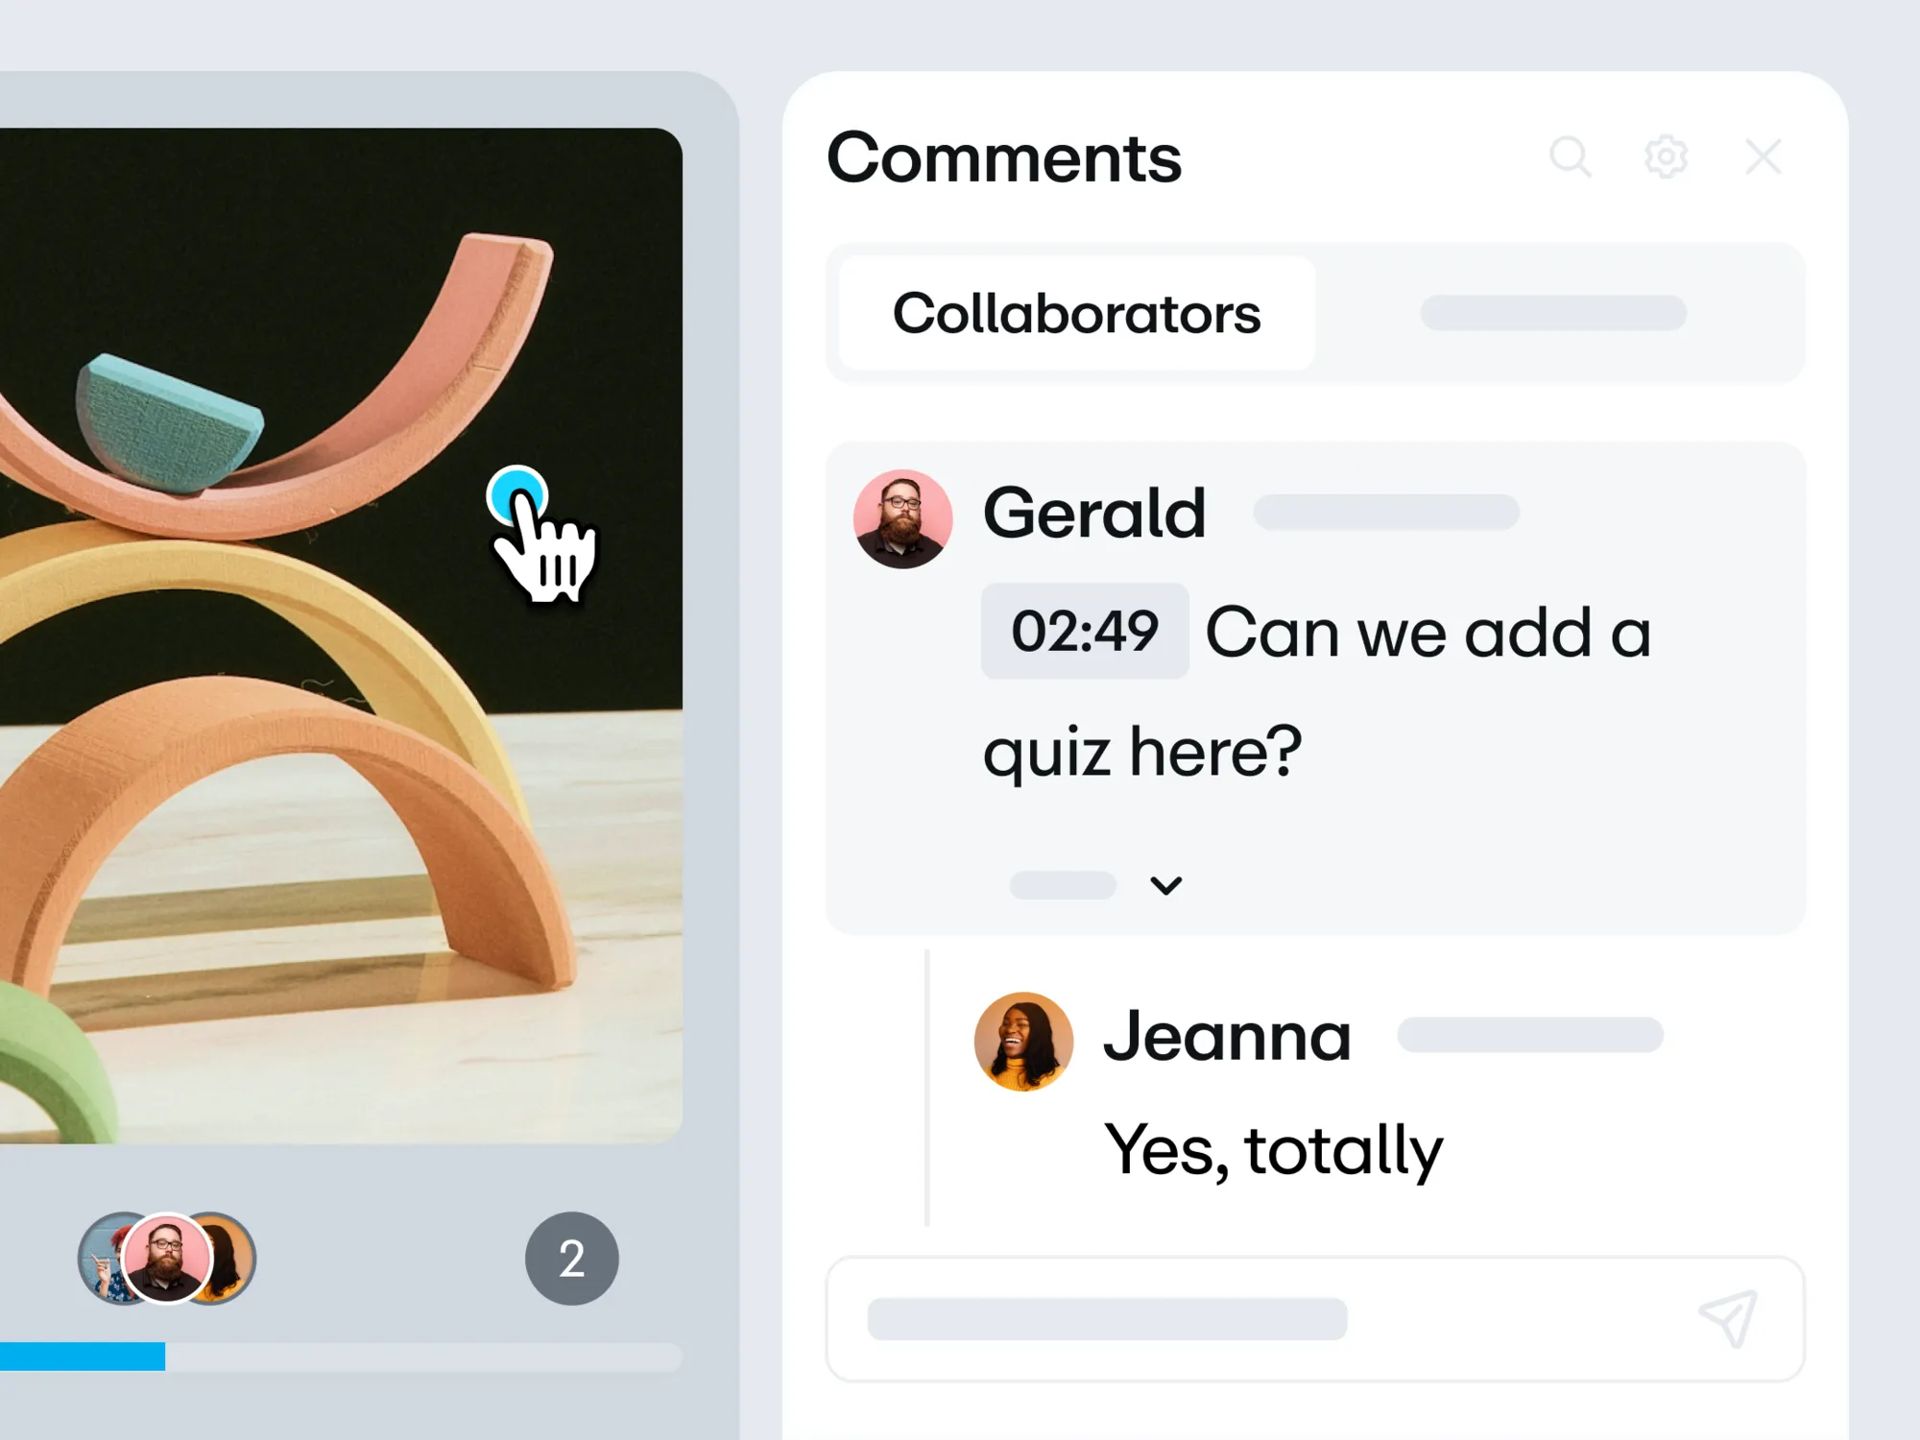Expand replies with the chevron arrow
Viewport: 1920px width, 1440px height.
[x=1166, y=885]
